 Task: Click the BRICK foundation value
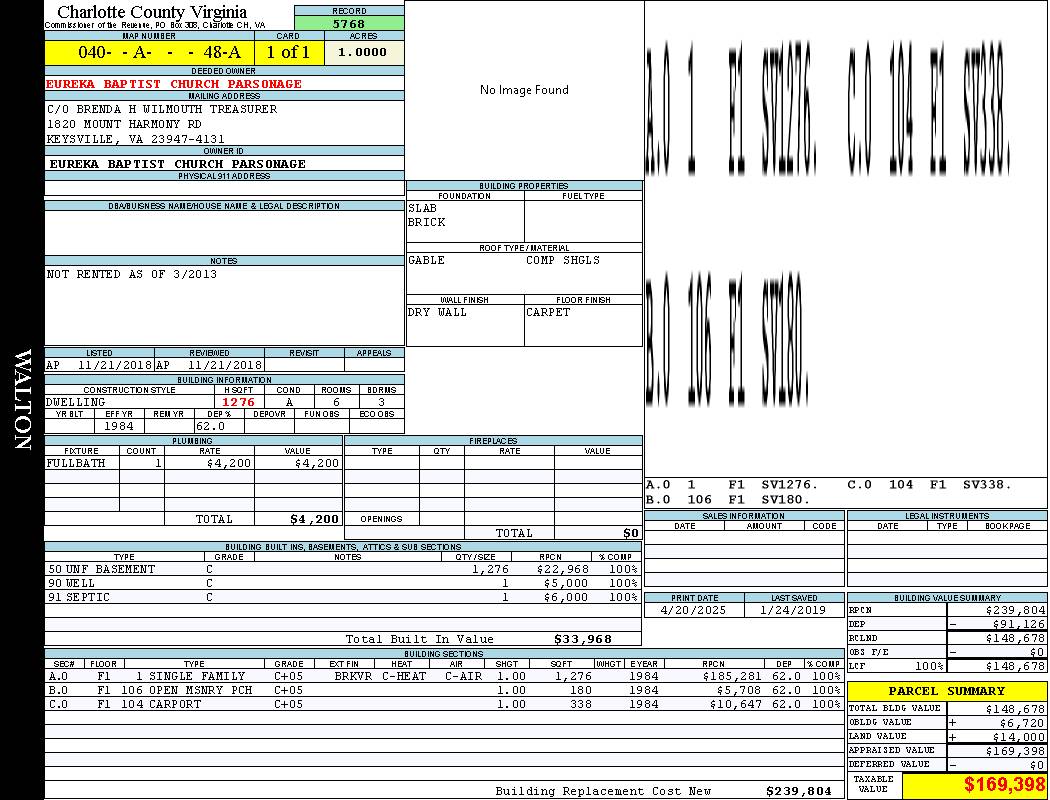click(426, 222)
